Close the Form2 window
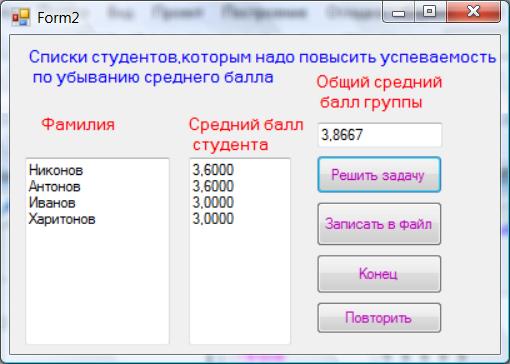This screenshot has height=364, width=510. tap(473, 12)
